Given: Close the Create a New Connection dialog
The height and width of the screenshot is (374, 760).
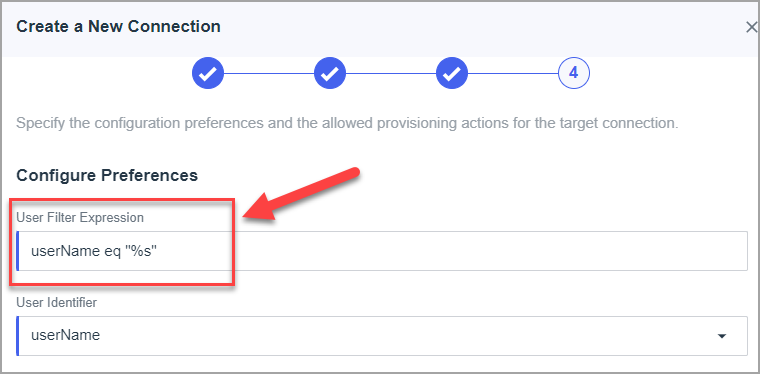Looking at the screenshot, I should point(752,28).
